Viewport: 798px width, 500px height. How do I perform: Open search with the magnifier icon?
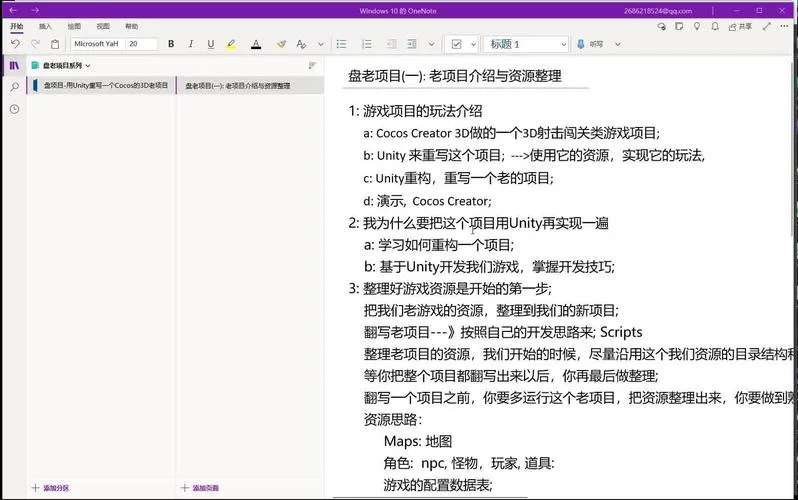(x=14, y=87)
